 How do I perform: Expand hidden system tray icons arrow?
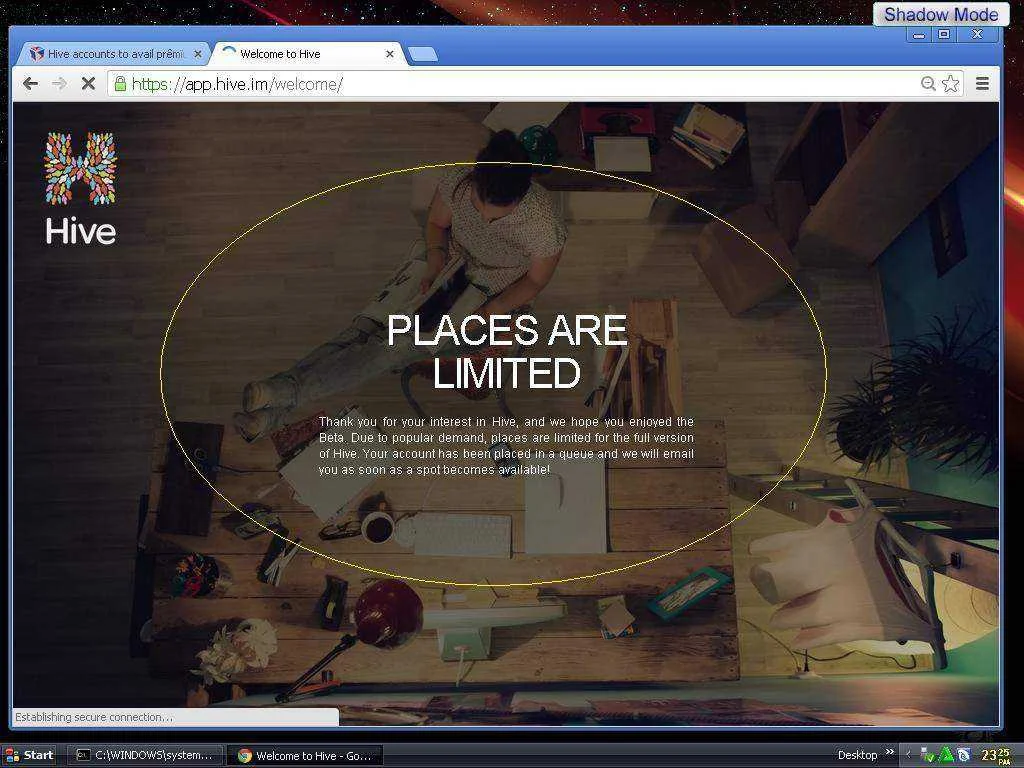pyautogui.click(x=908, y=755)
